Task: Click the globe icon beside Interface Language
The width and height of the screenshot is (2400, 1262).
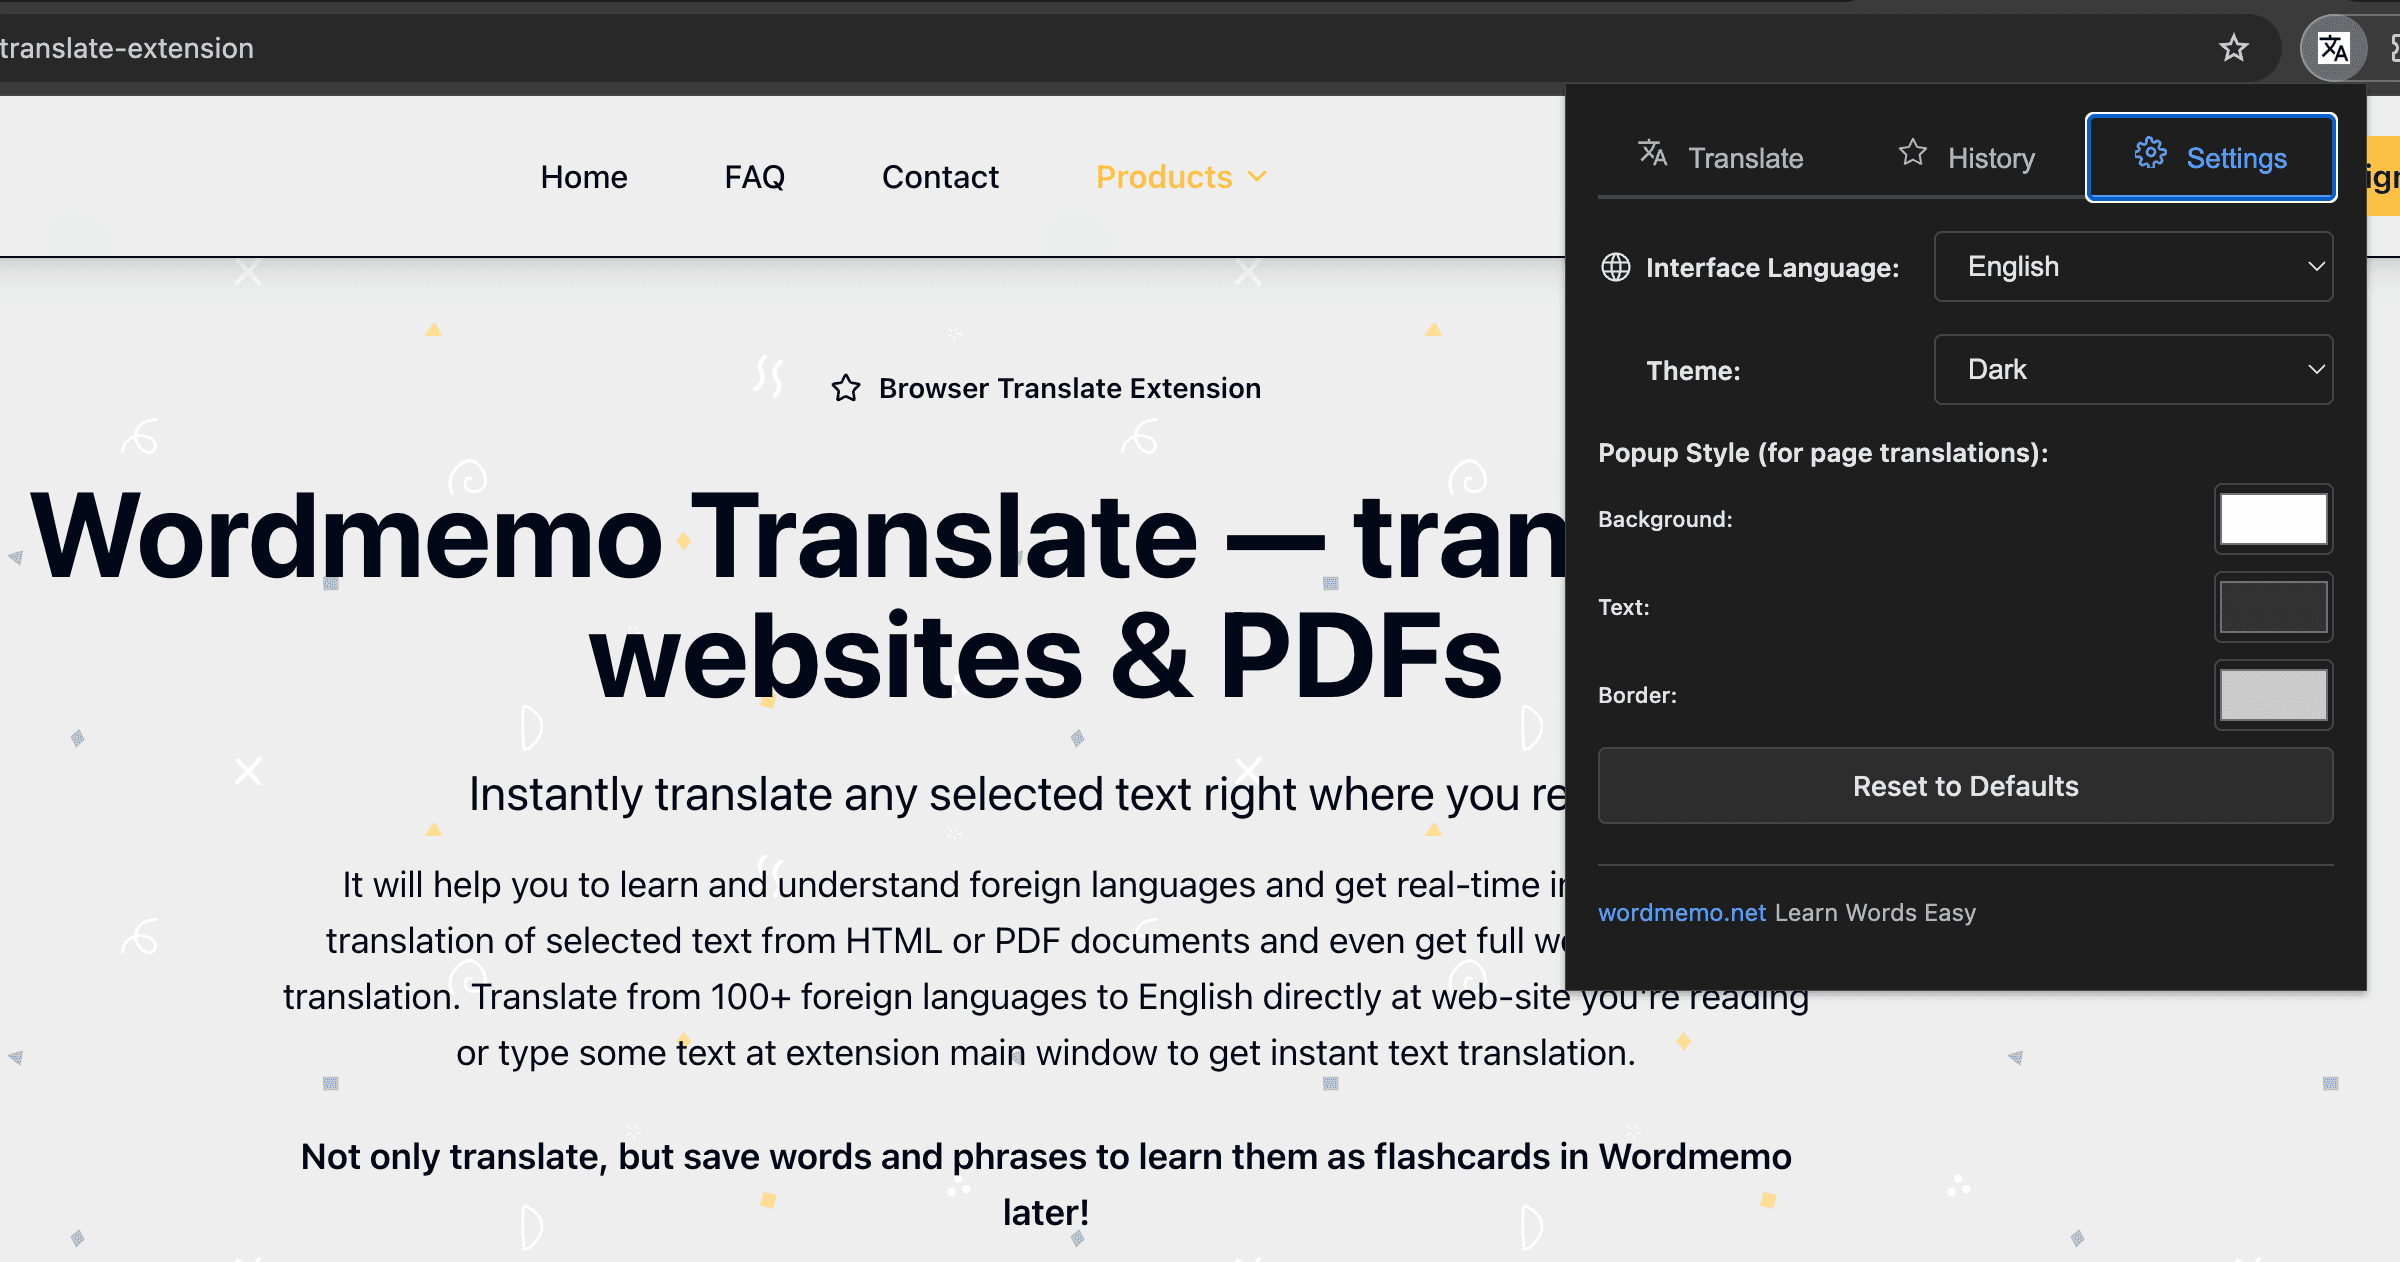Action: click(1615, 267)
